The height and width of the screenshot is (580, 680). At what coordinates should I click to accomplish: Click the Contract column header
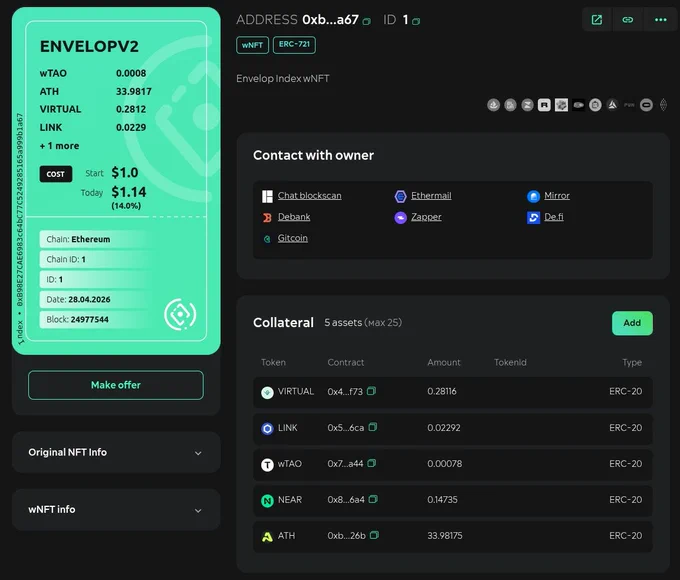pyautogui.click(x=346, y=362)
